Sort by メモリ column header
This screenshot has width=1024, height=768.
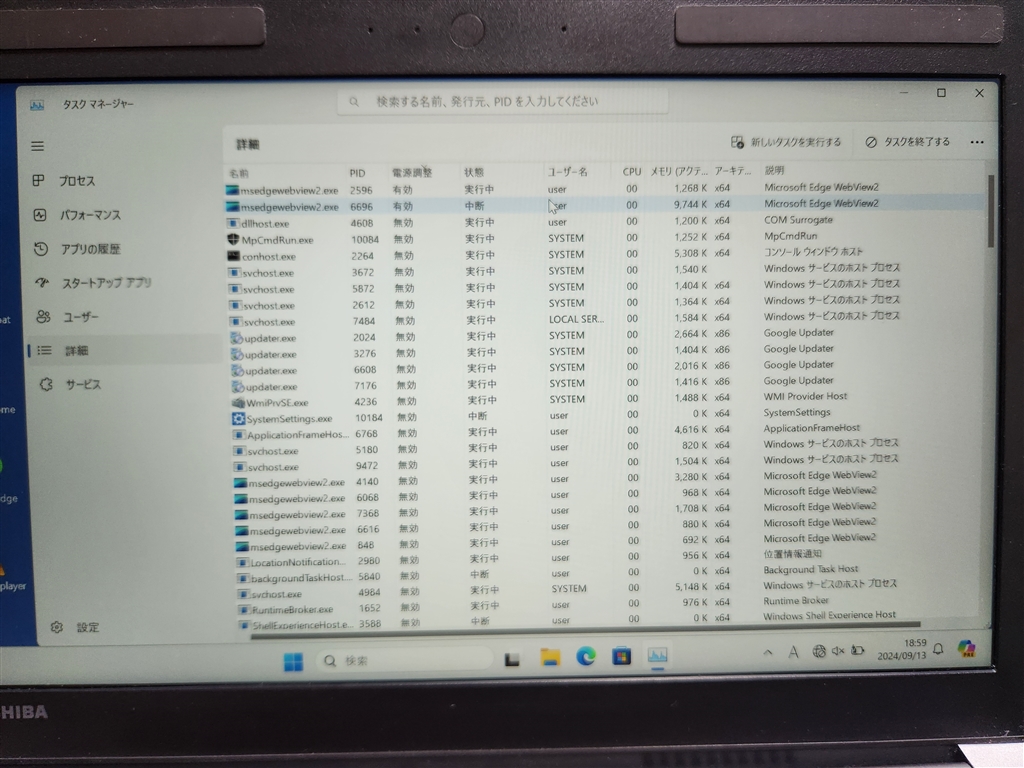[x=678, y=171]
